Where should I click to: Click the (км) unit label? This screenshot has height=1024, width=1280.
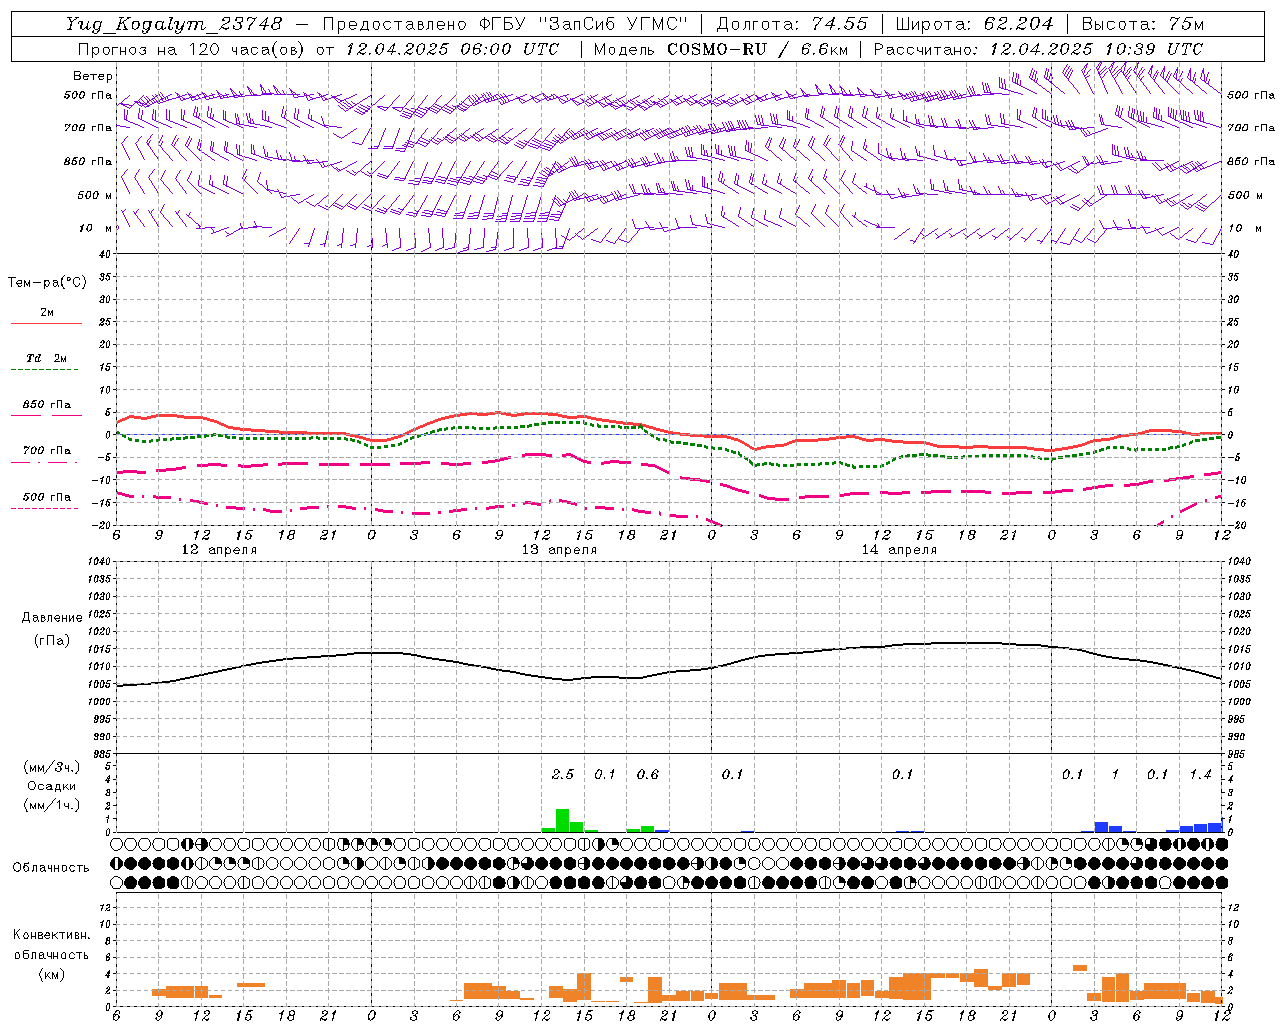[52, 974]
